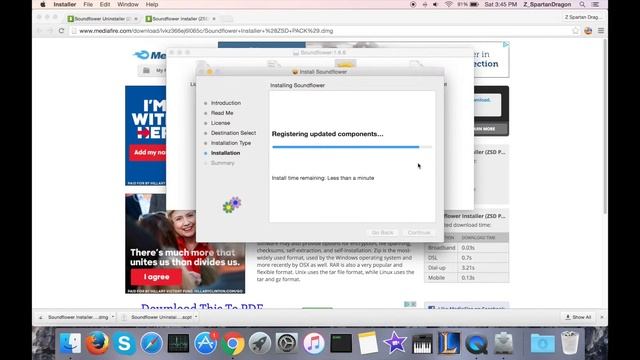Click the Chrome extension icon beside the star
The height and width of the screenshot is (360, 640).
pos(588,31)
